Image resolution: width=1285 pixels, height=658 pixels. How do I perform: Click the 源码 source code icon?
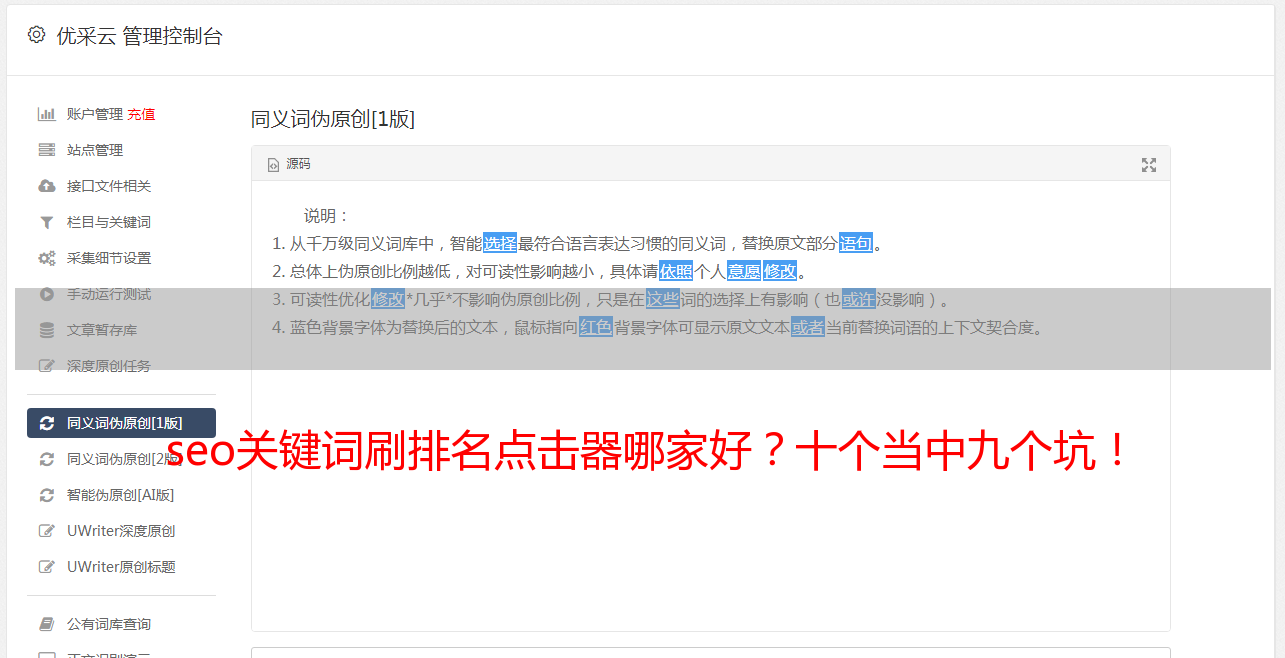[273, 164]
